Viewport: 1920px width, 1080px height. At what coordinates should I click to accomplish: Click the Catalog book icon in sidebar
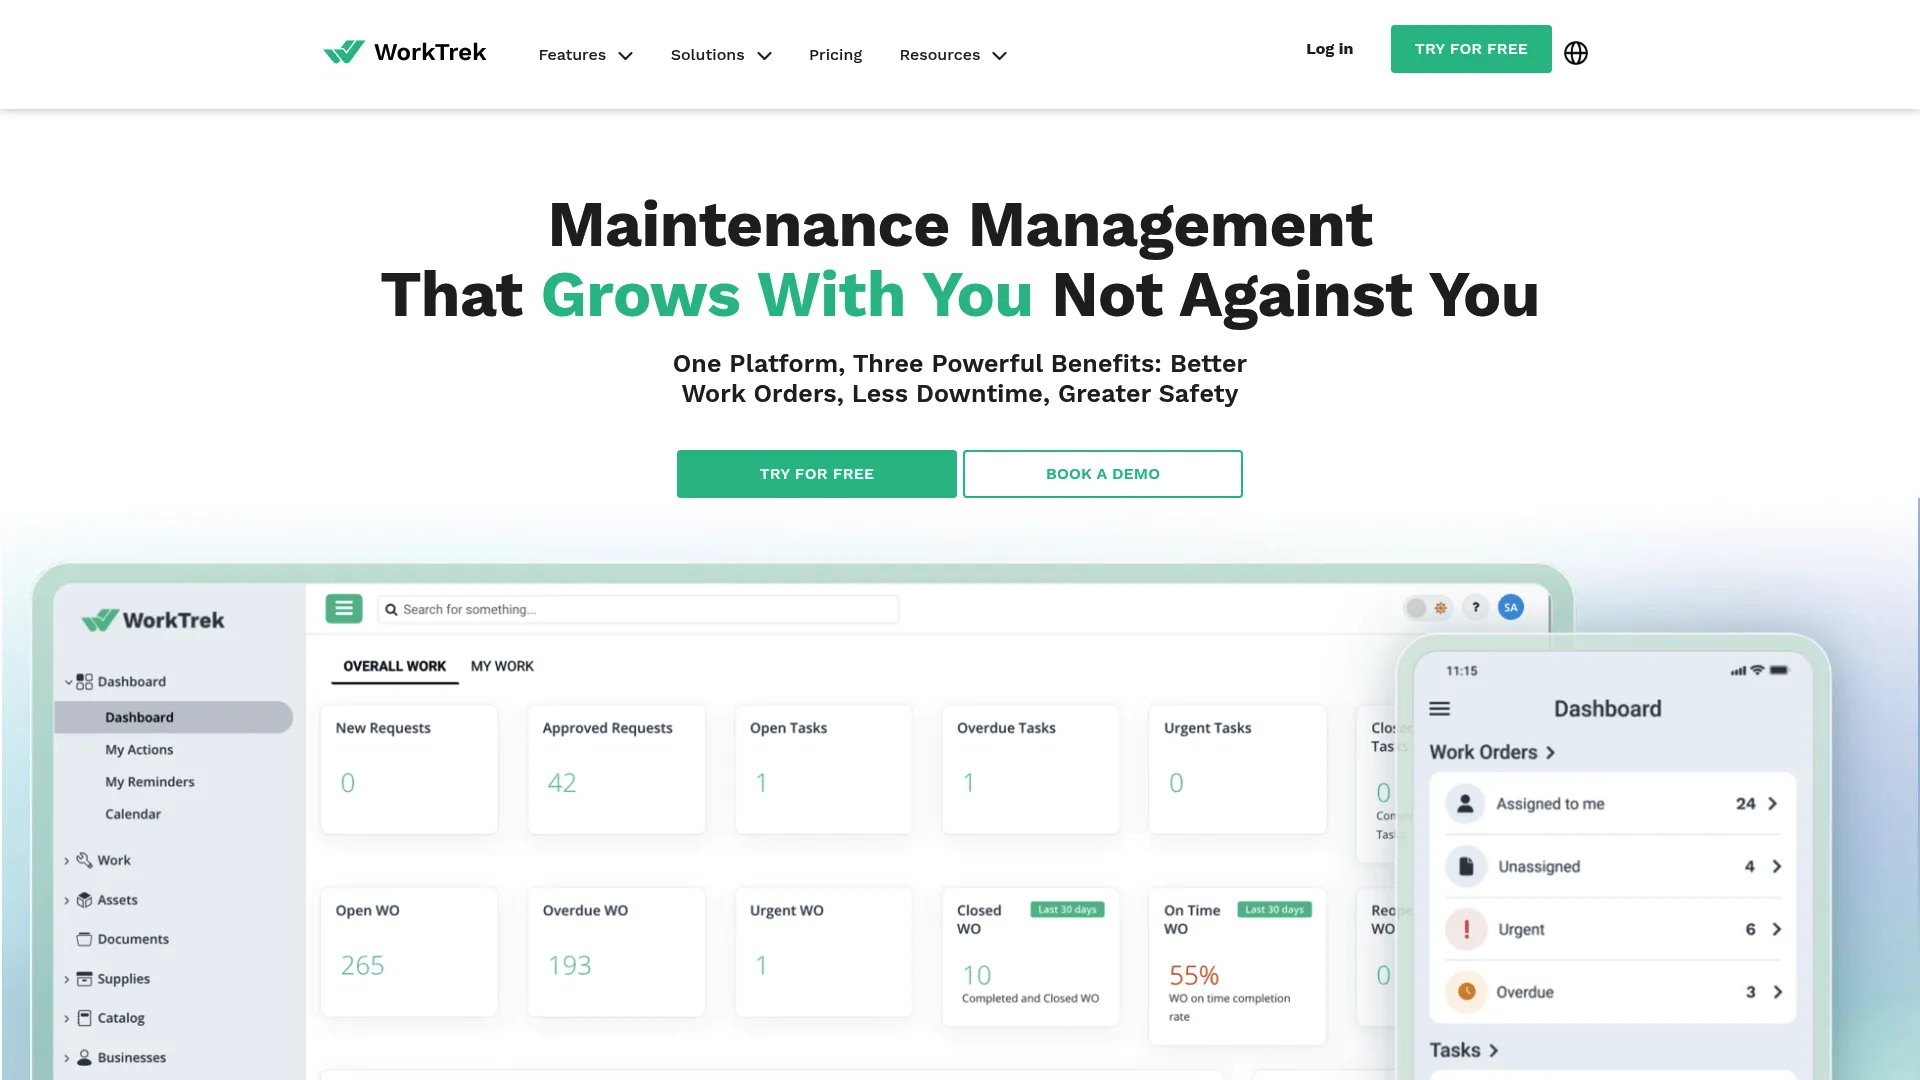(84, 1018)
